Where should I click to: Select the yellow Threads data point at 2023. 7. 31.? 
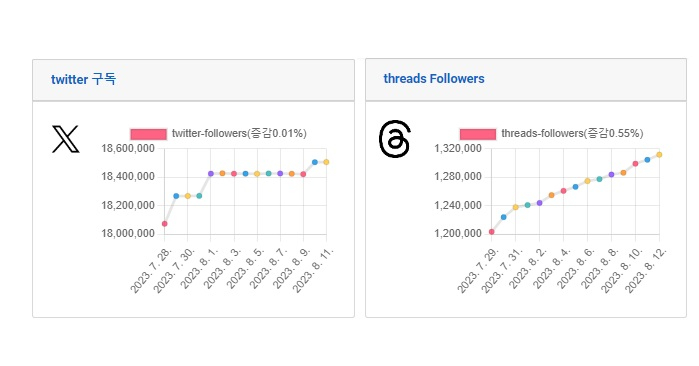(x=516, y=207)
